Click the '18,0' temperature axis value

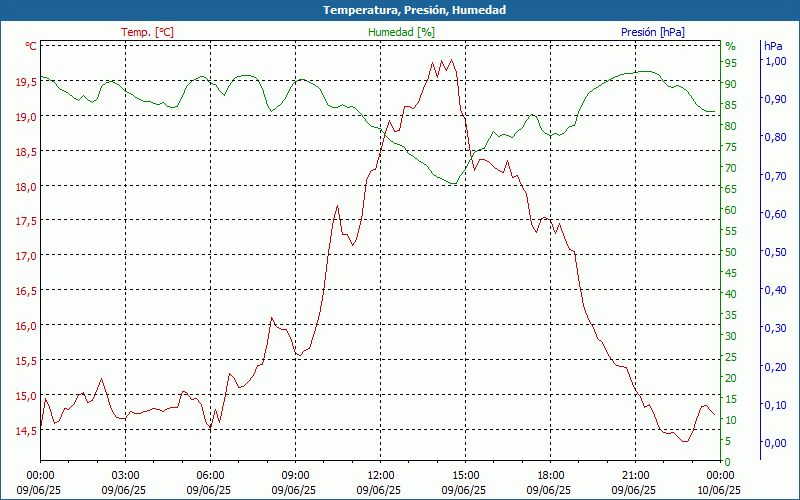click(27, 187)
